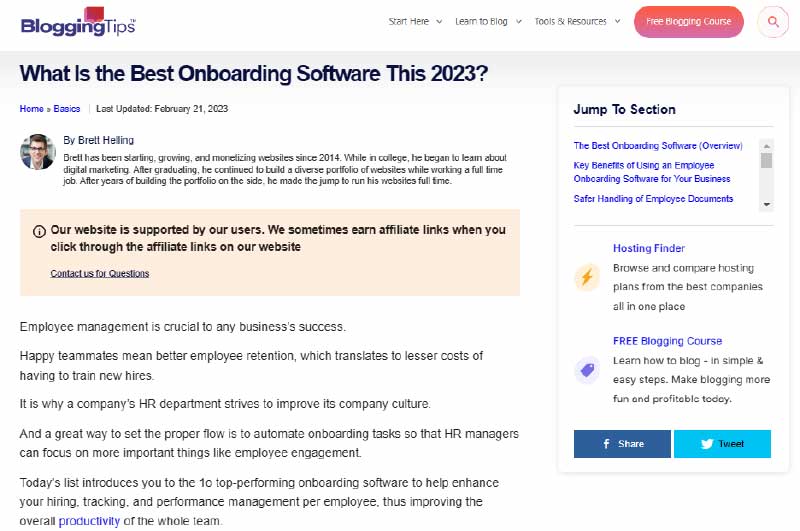Expand the Start Here menu chevron

pos(439,21)
